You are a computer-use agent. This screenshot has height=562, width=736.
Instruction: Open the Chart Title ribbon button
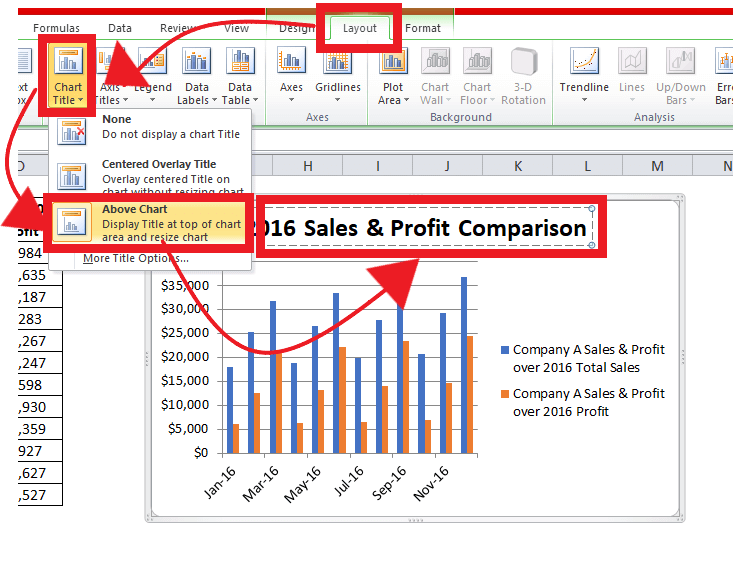[x=68, y=76]
